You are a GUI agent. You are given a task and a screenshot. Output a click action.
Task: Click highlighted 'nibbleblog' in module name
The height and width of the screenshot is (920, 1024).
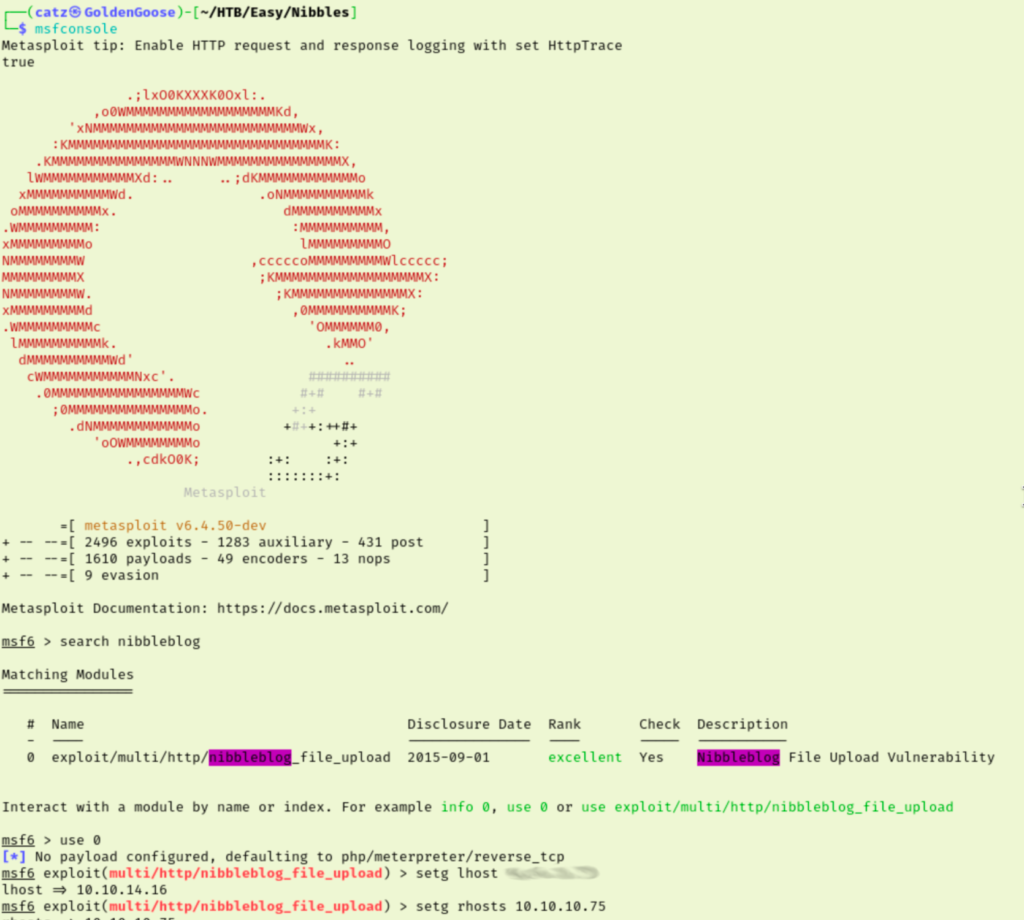click(250, 757)
